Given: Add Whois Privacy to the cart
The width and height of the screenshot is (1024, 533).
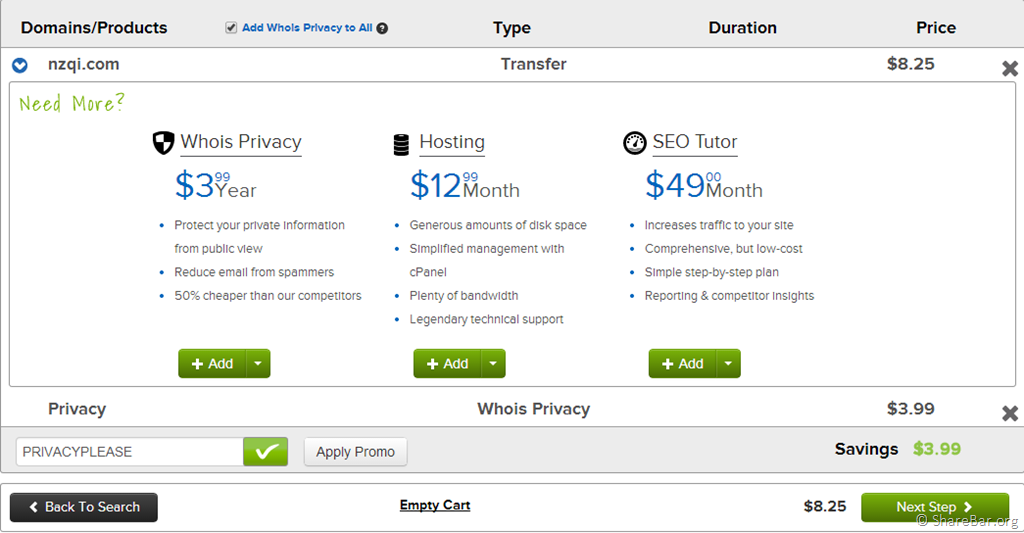Looking at the screenshot, I should pyautogui.click(x=211, y=364).
